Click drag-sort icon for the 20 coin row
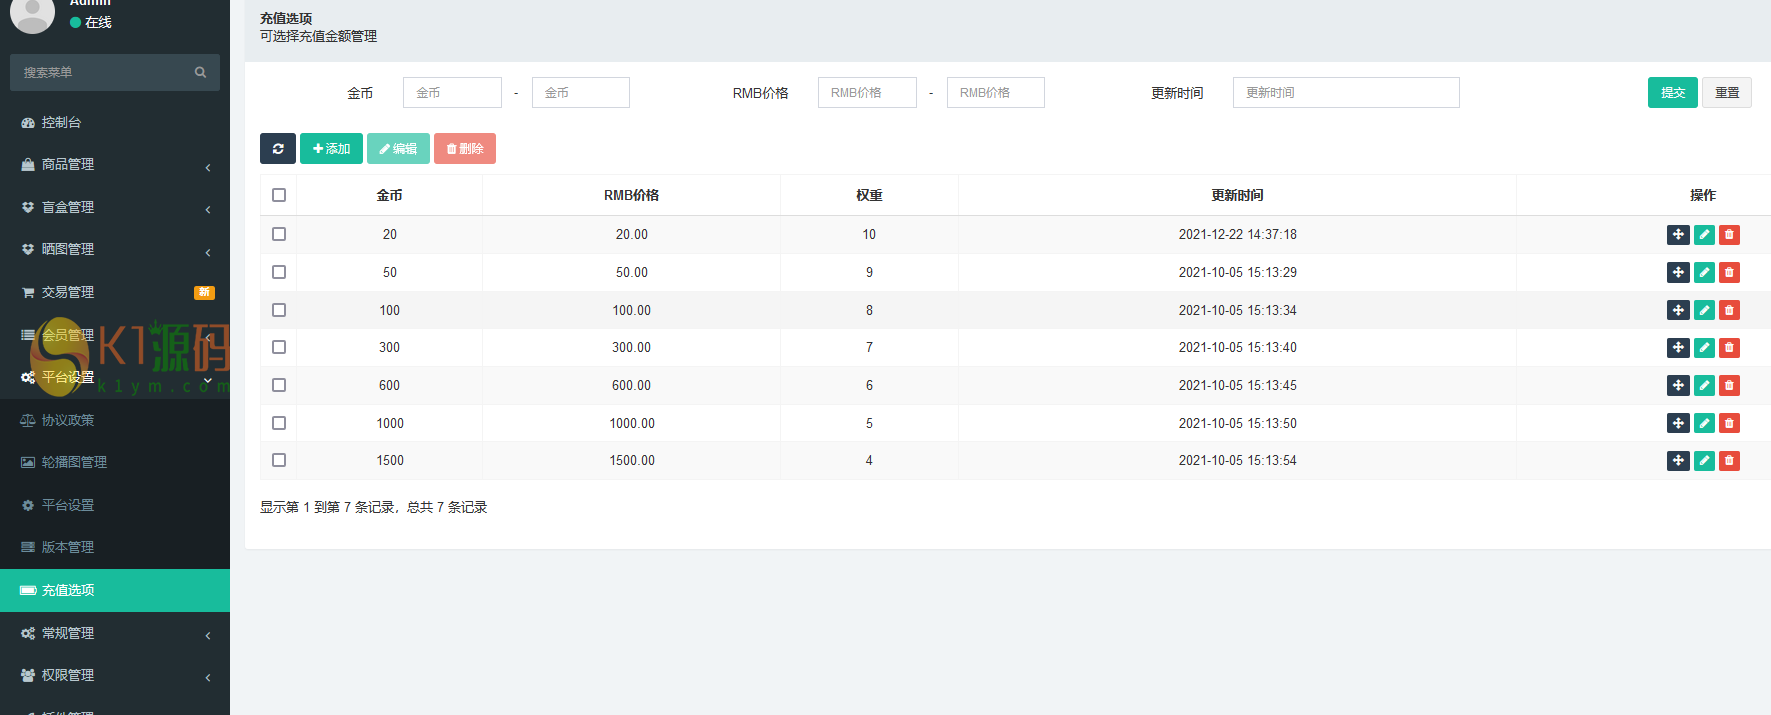The width and height of the screenshot is (1771, 715). click(x=1678, y=235)
